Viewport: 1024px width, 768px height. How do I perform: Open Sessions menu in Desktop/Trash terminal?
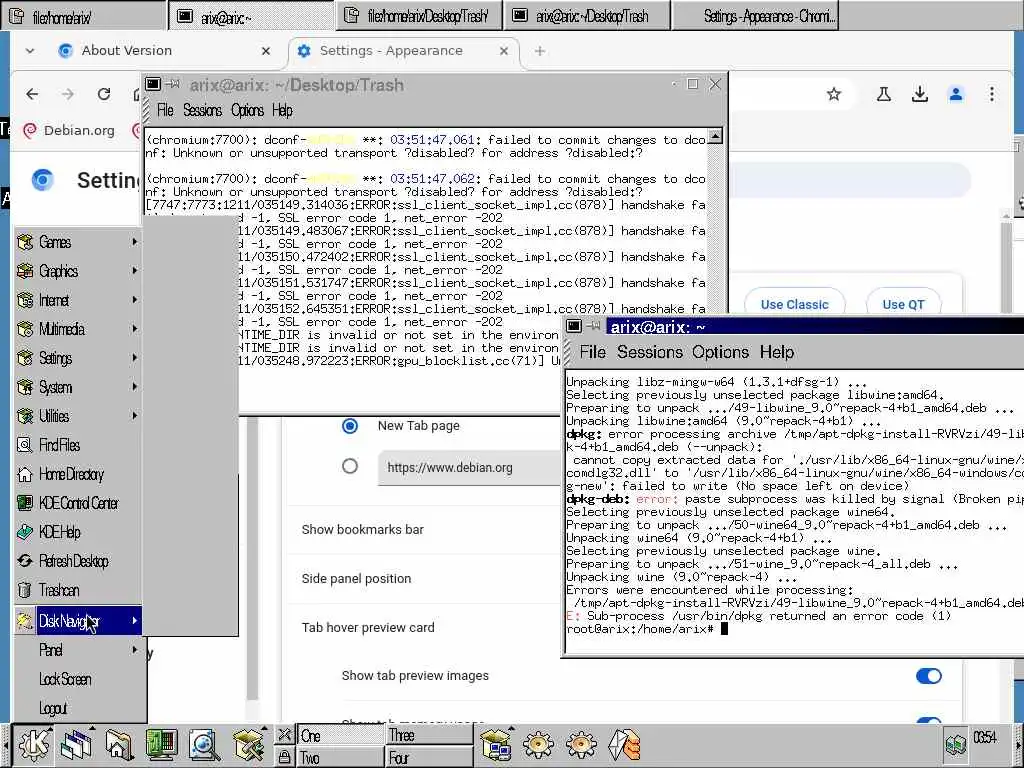(202, 110)
